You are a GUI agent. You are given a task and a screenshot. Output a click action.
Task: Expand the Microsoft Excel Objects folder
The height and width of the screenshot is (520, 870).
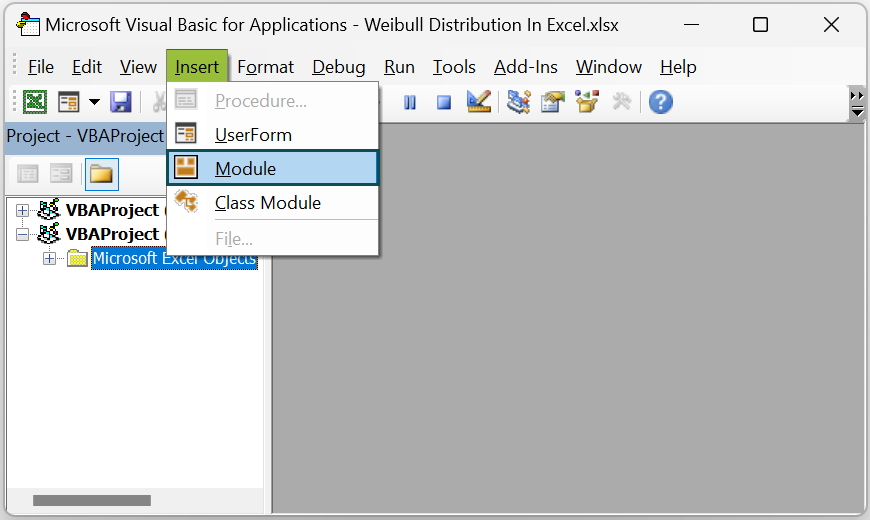coord(49,259)
